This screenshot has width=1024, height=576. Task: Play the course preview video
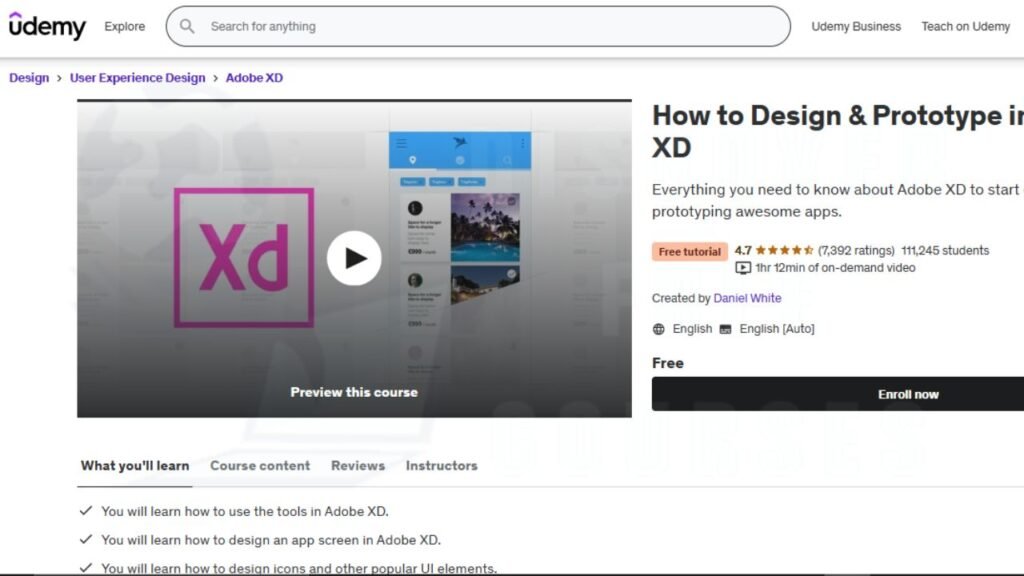point(354,258)
